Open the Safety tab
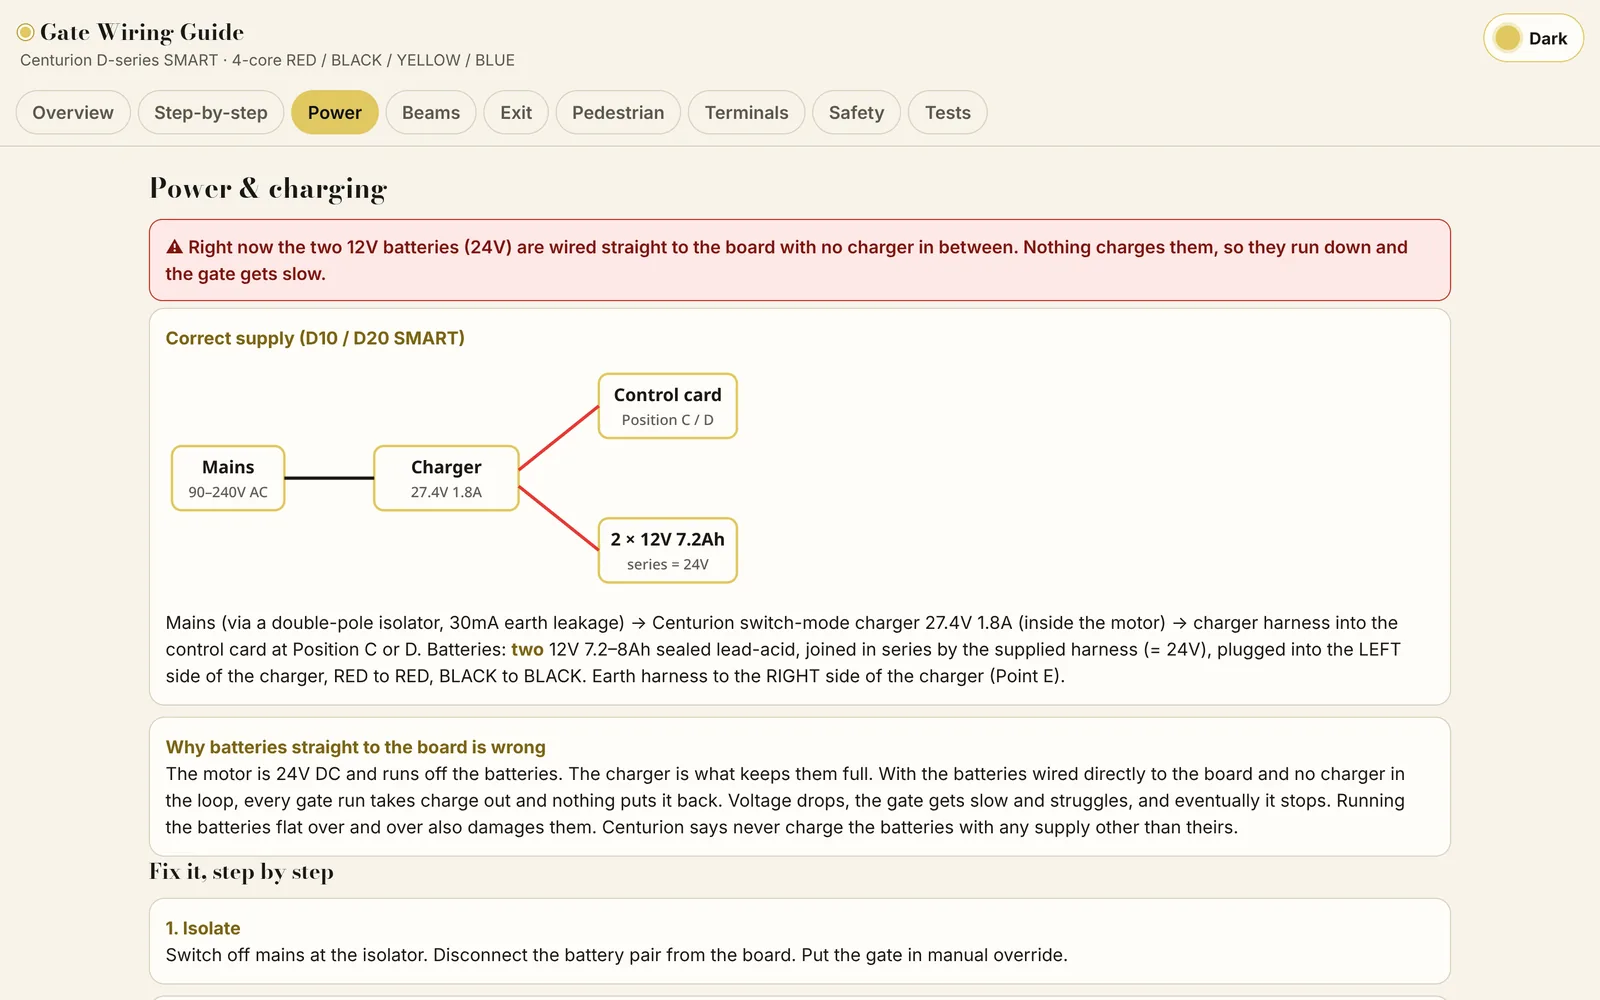The width and height of the screenshot is (1600, 1000). pyautogui.click(x=856, y=112)
